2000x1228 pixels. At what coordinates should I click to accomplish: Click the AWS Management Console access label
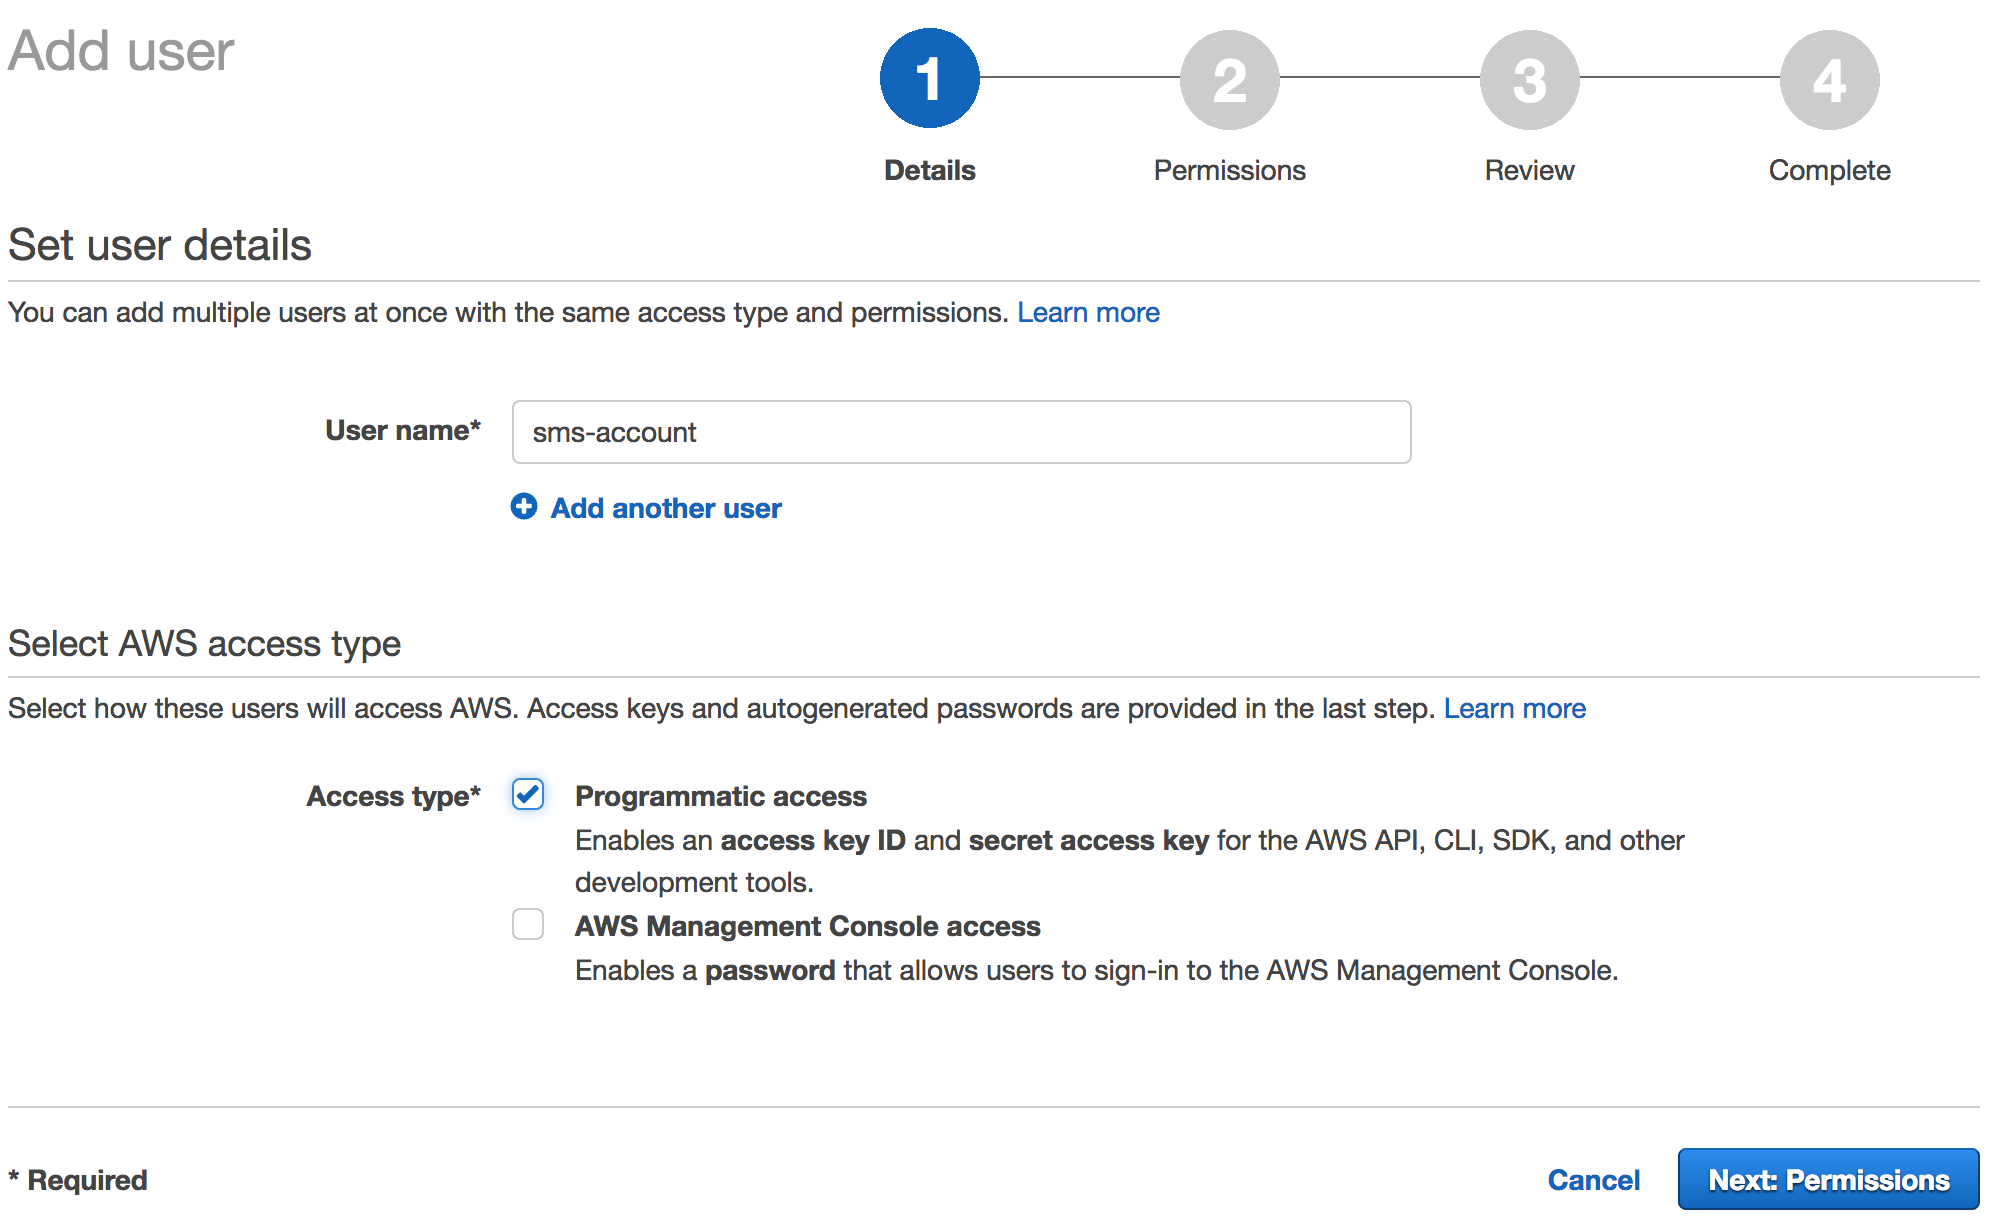(807, 926)
